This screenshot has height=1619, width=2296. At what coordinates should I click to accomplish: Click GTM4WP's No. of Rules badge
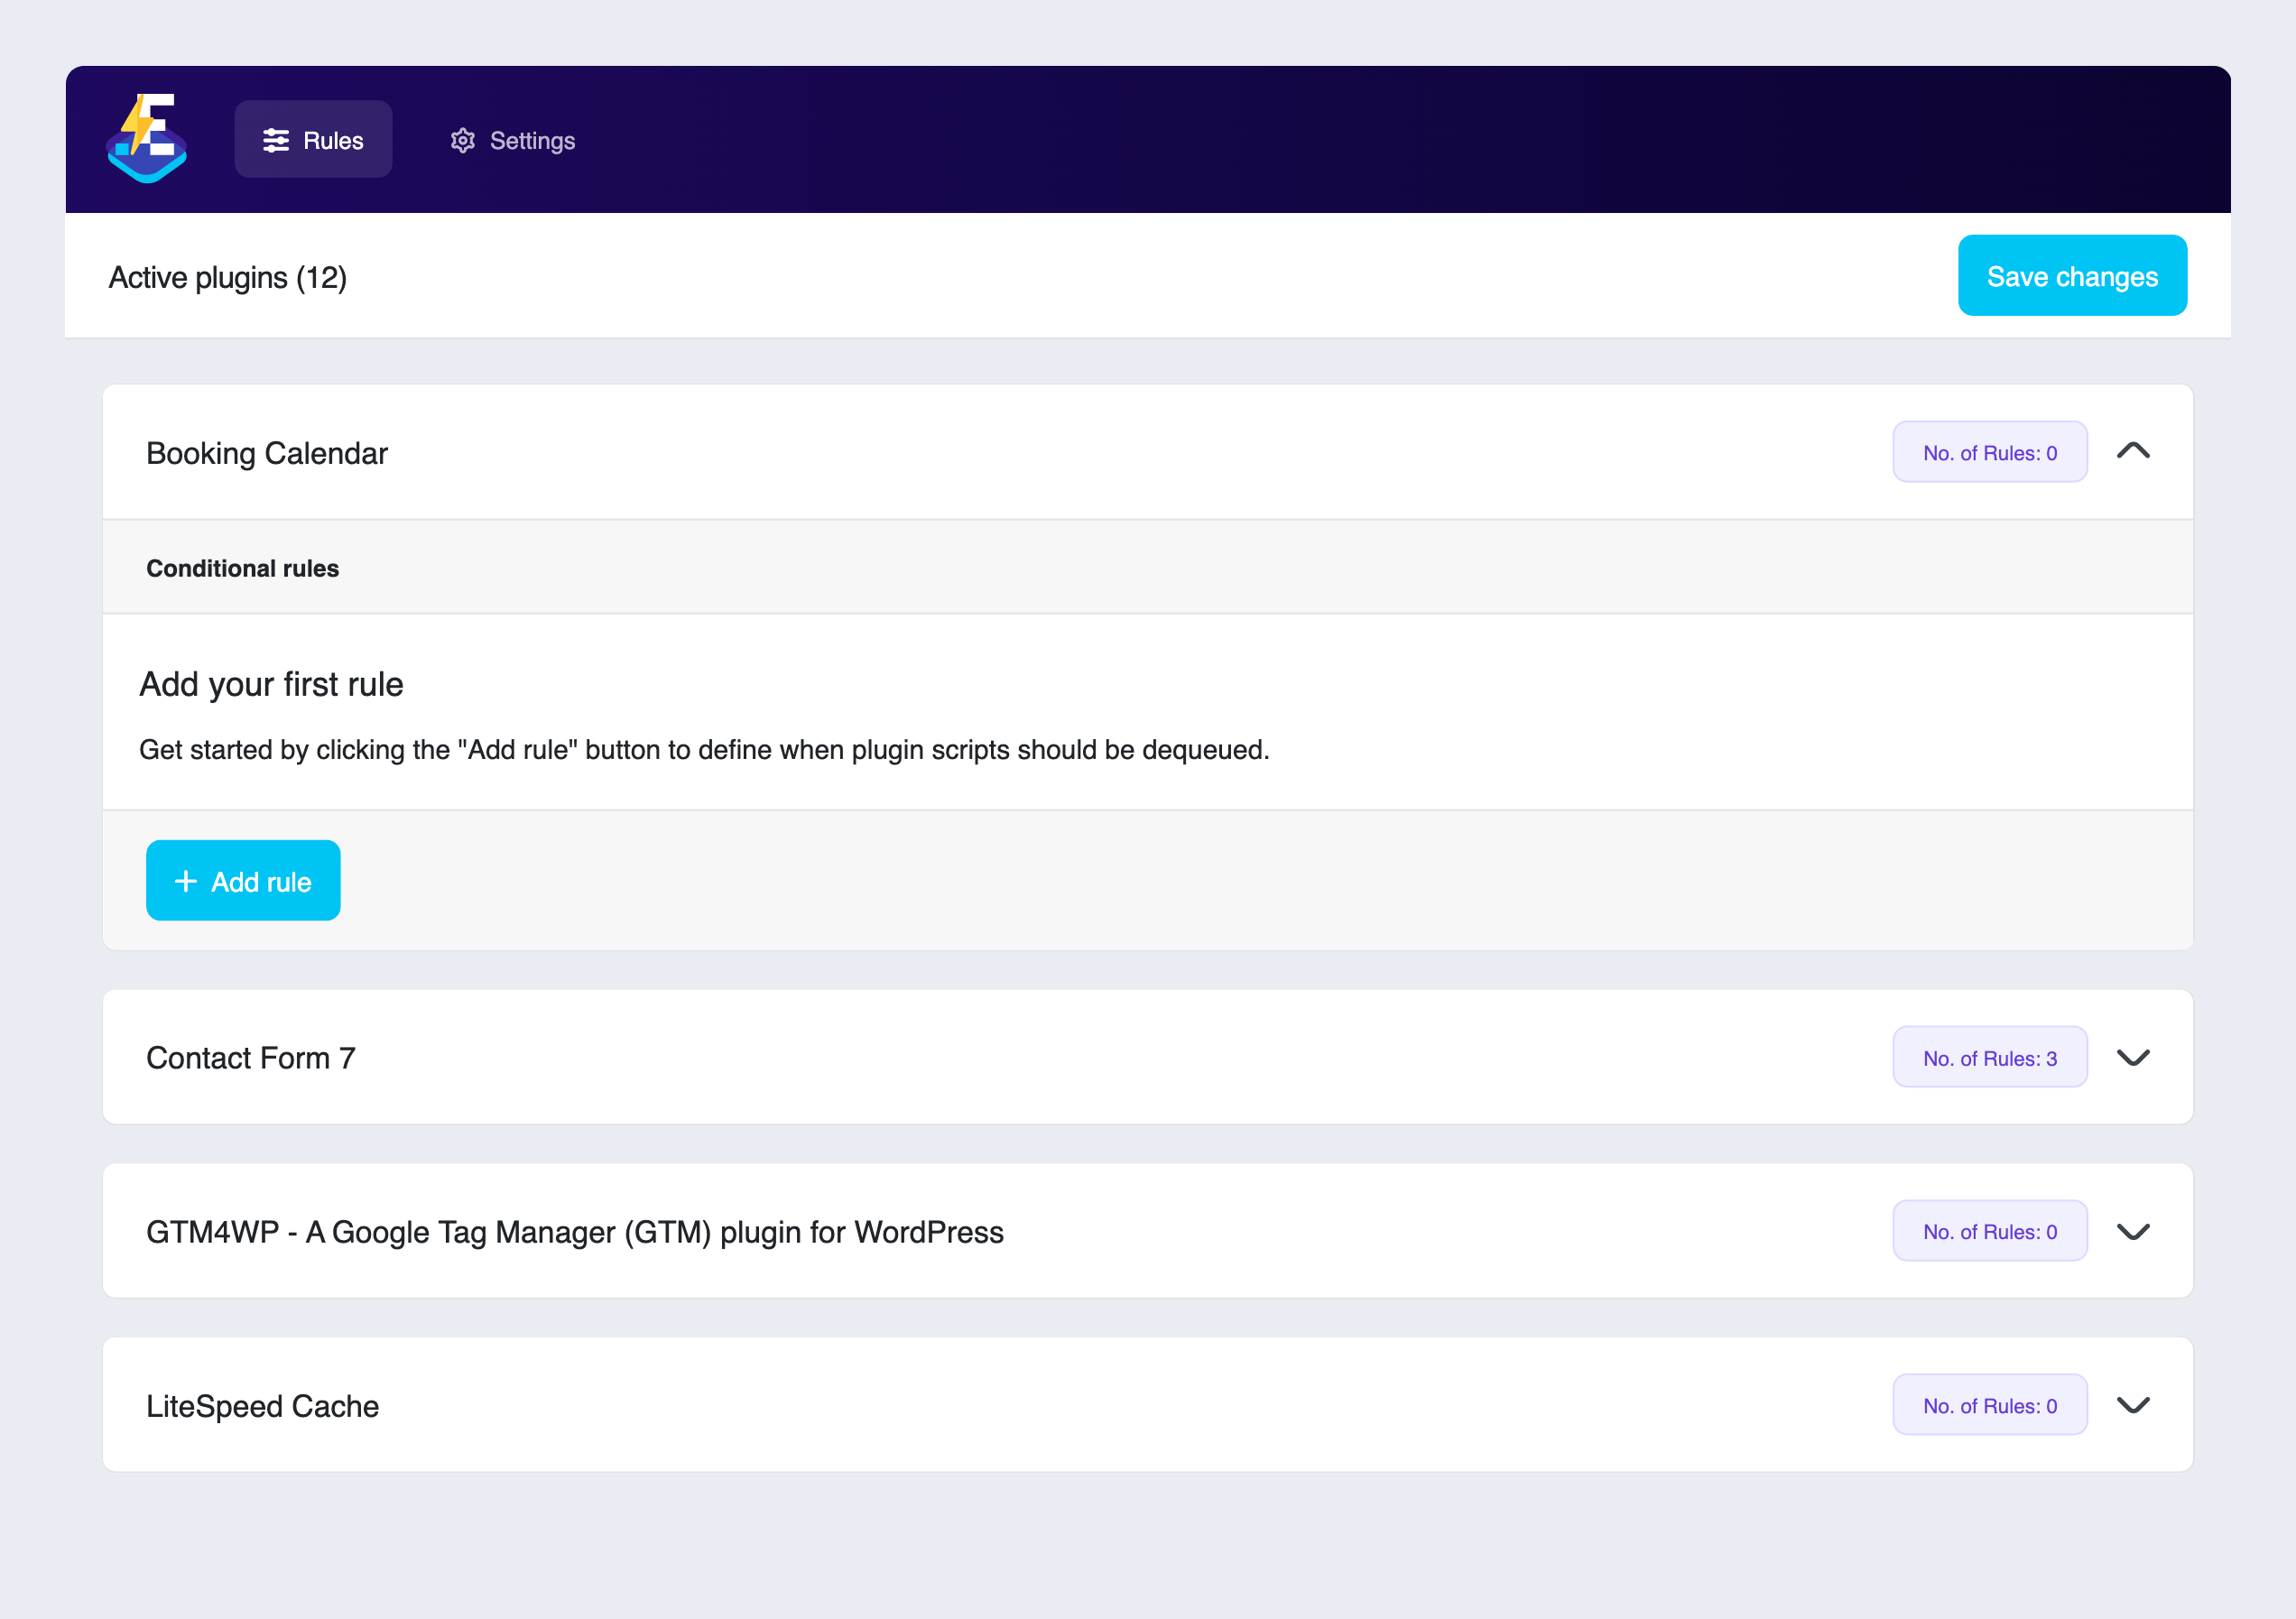click(1990, 1232)
